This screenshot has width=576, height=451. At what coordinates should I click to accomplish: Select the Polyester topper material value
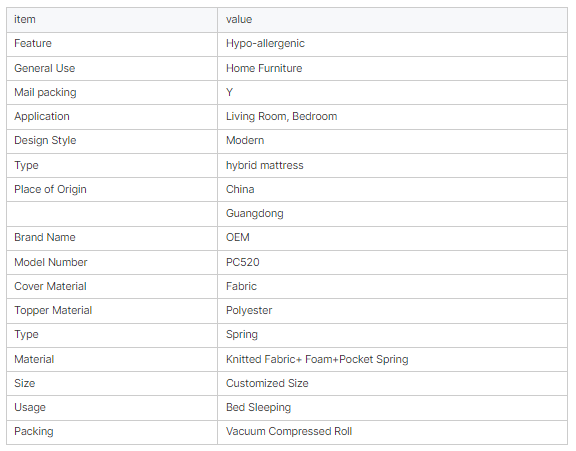[249, 310]
